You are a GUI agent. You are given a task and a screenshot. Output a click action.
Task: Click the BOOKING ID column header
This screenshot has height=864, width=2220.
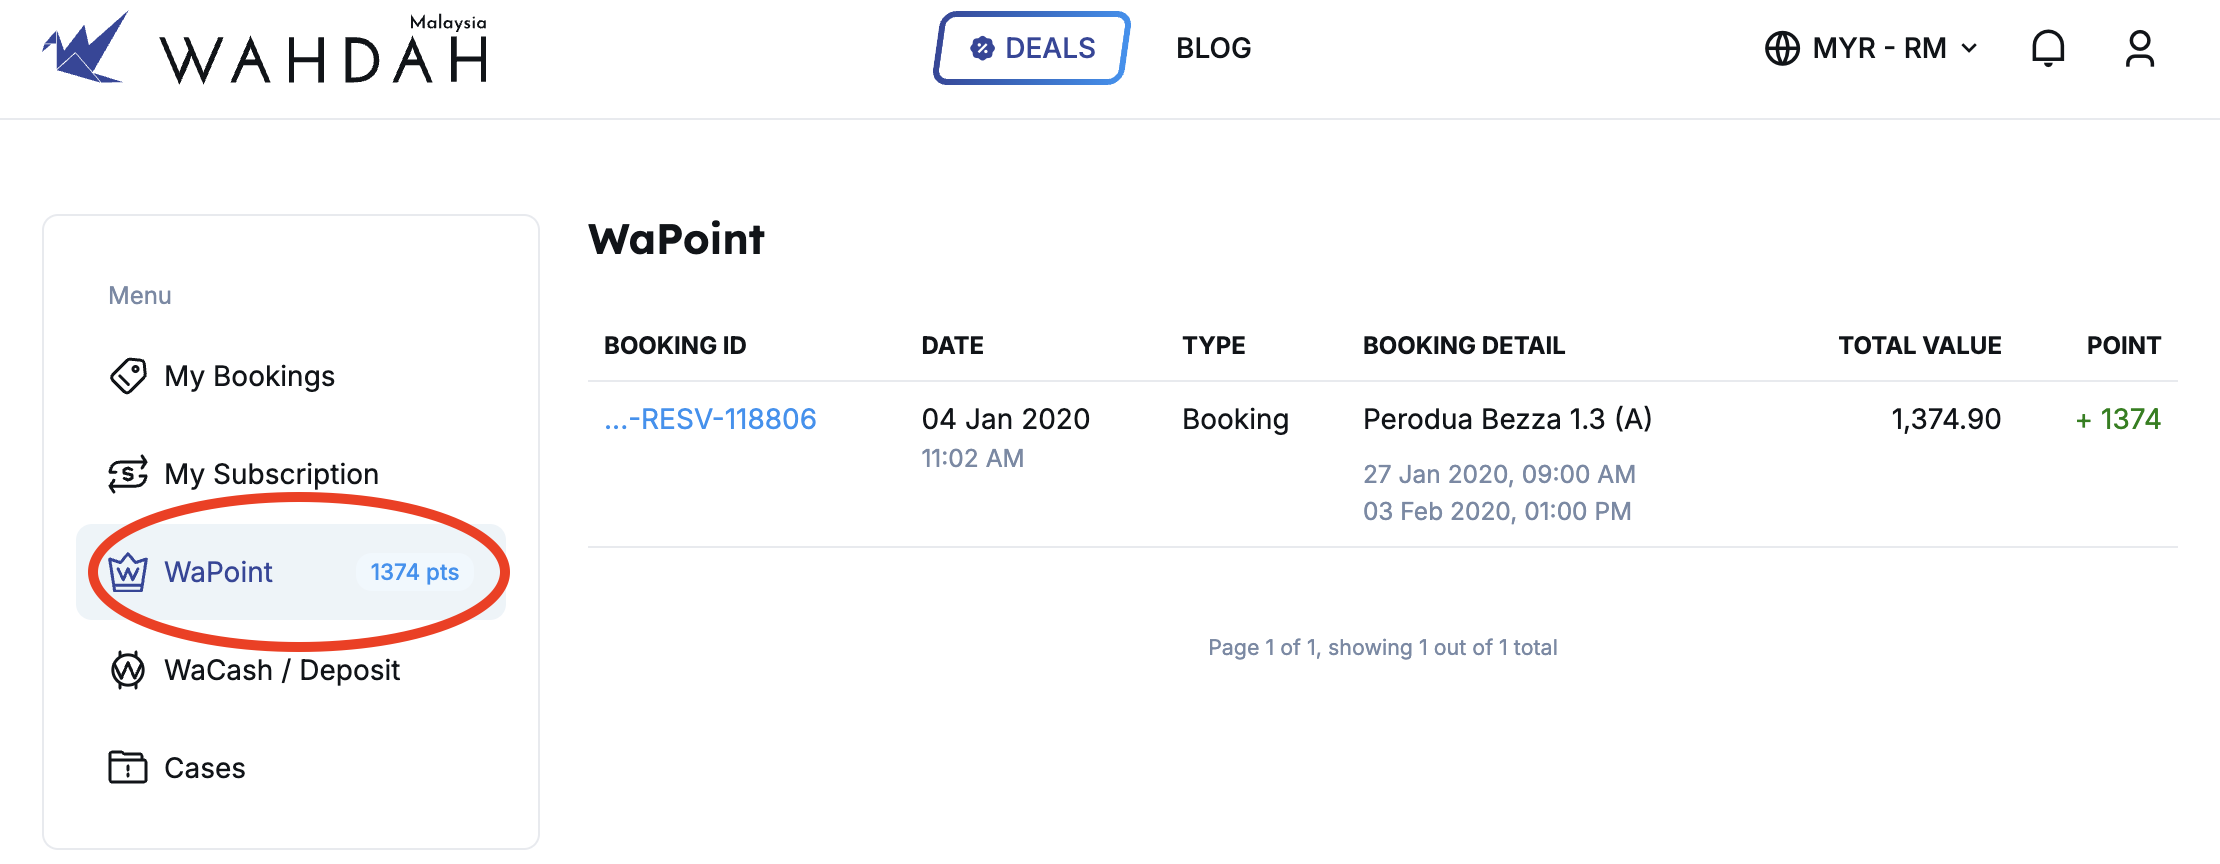pyautogui.click(x=675, y=346)
